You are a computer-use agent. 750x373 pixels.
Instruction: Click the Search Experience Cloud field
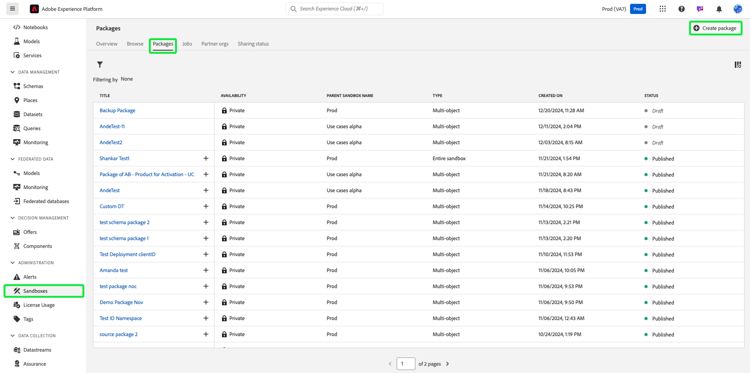334,9
